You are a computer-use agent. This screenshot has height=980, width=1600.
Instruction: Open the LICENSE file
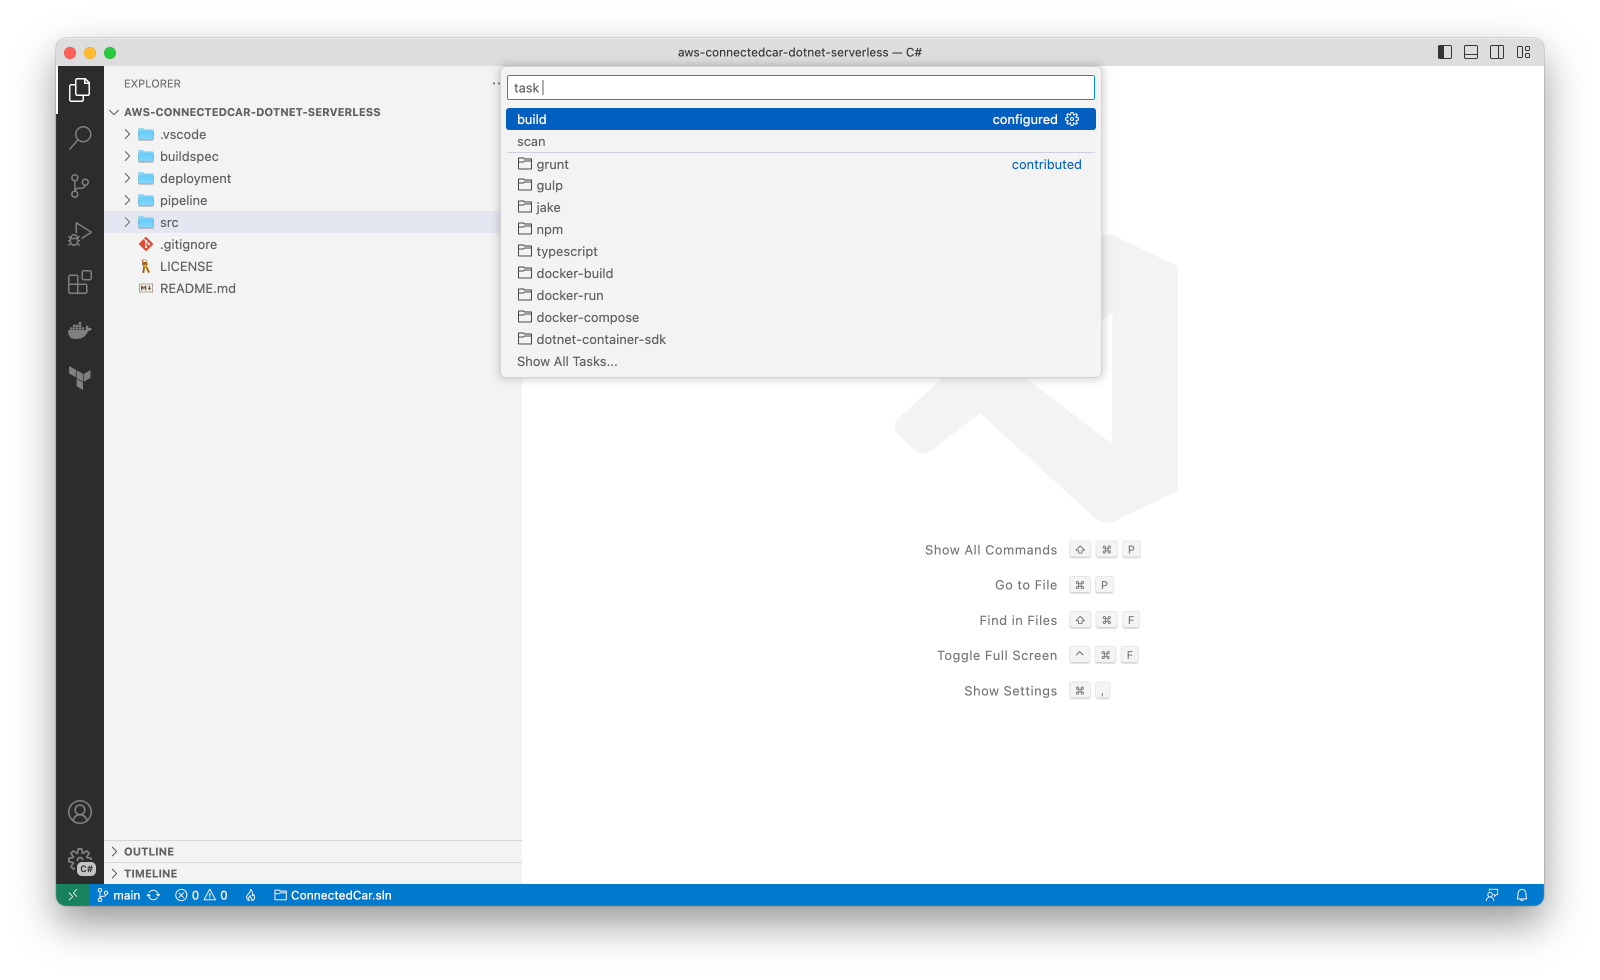[x=186, y=266]
